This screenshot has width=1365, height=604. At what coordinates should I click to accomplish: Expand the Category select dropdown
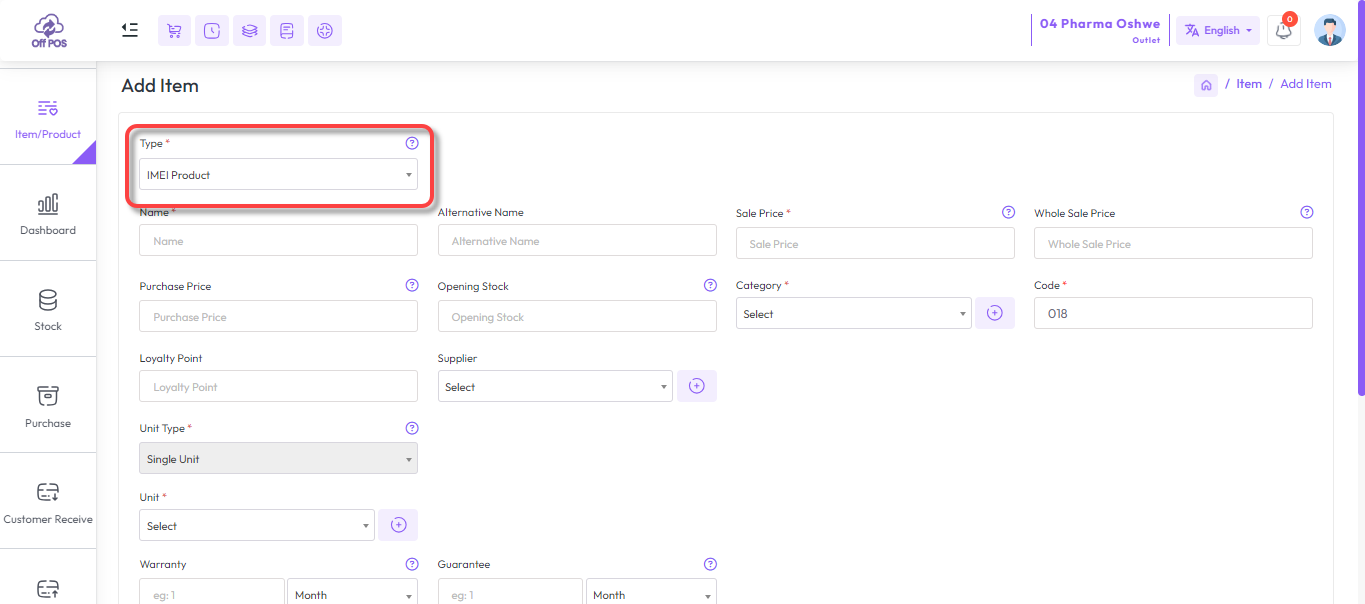pos(853,314)
